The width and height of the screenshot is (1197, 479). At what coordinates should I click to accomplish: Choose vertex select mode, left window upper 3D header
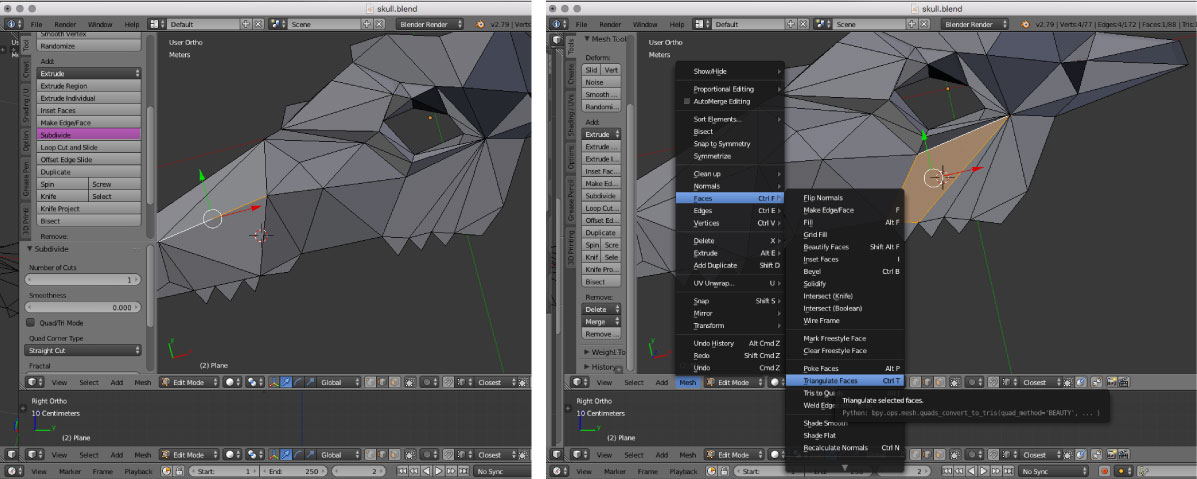coord(370,382)
